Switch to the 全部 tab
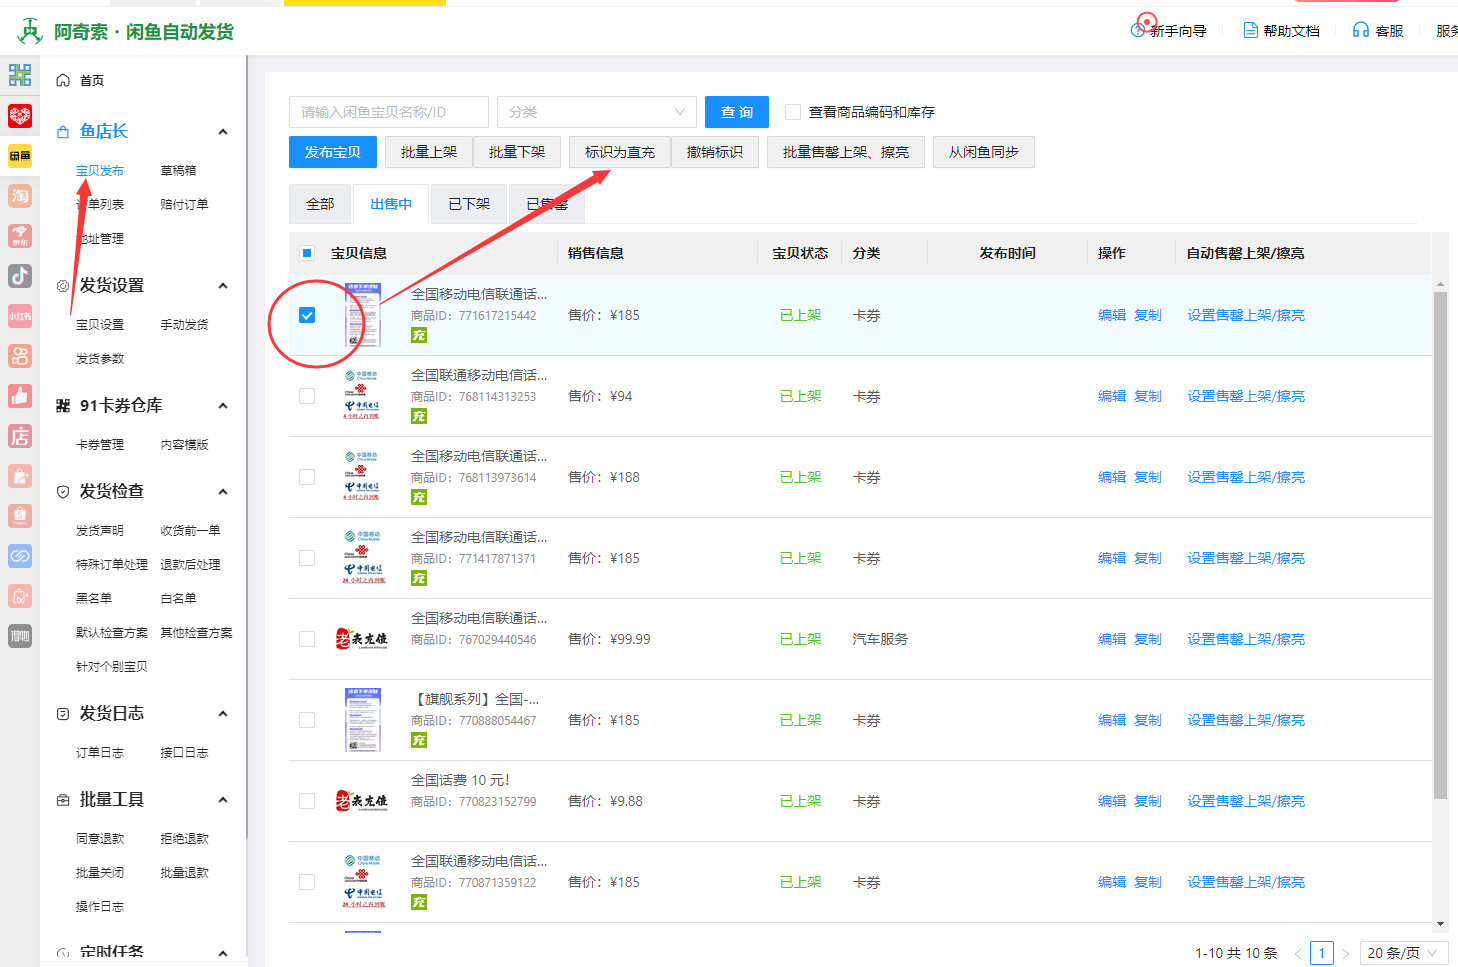The width and height of the screenshot is (1458, 967). coord(320,204)
